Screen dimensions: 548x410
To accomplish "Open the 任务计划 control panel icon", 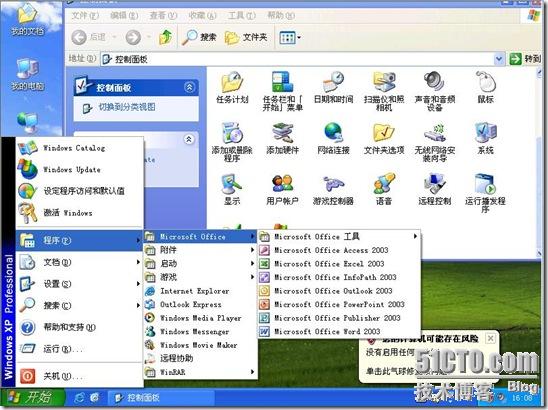I will coord(232,87).
